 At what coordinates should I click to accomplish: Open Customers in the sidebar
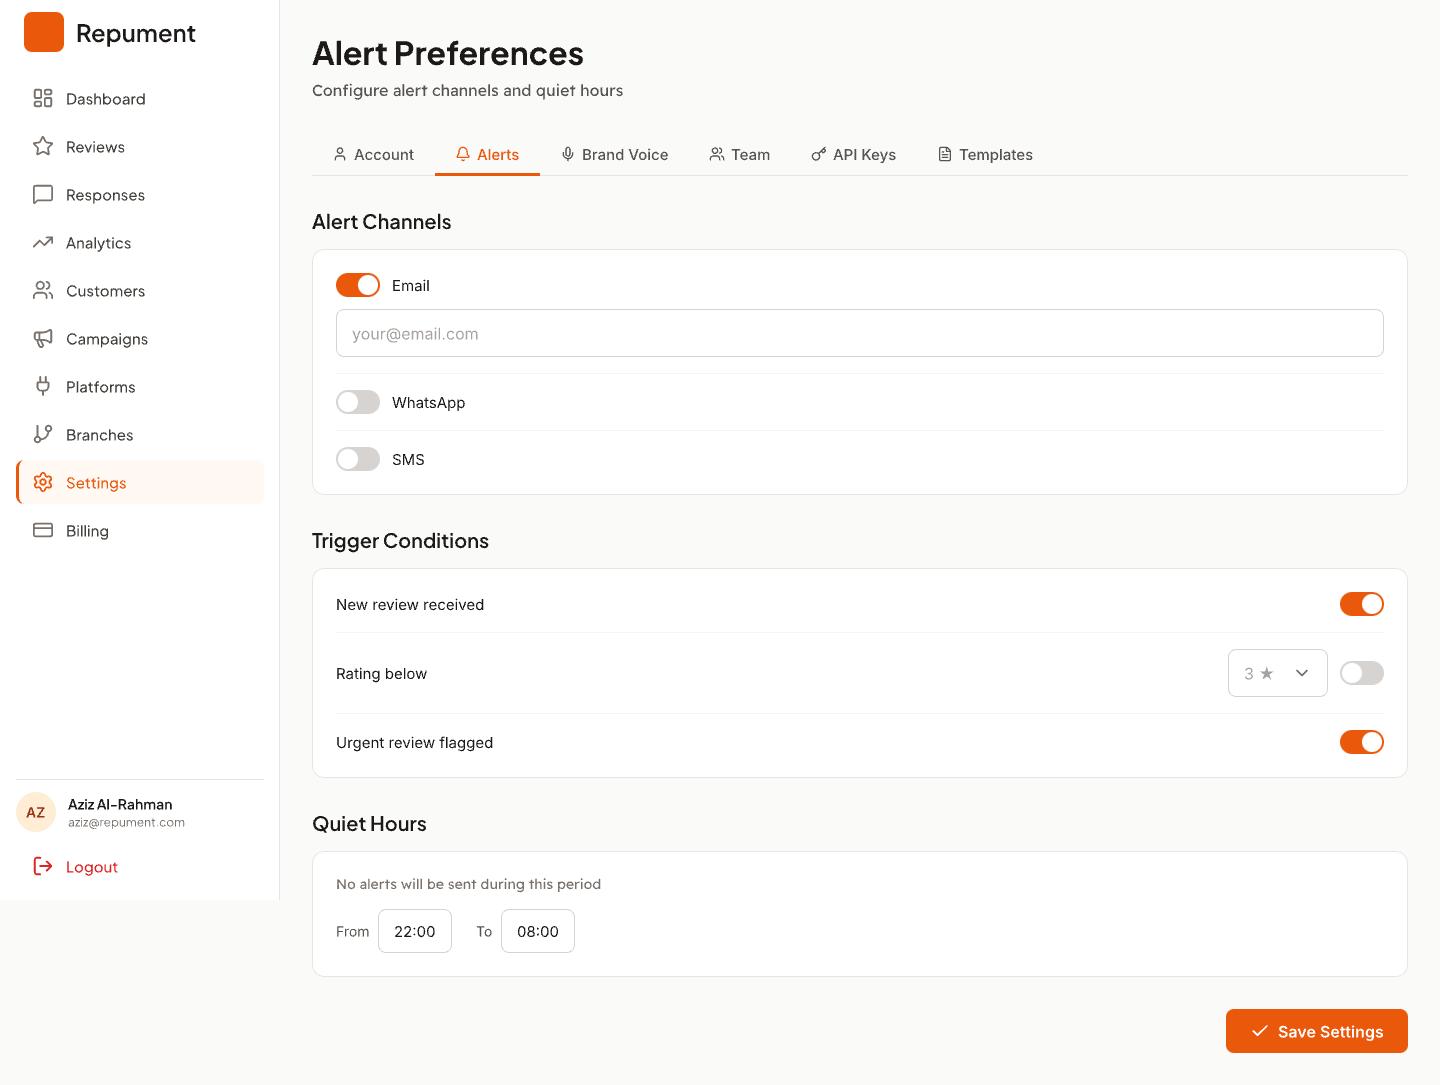140,290
